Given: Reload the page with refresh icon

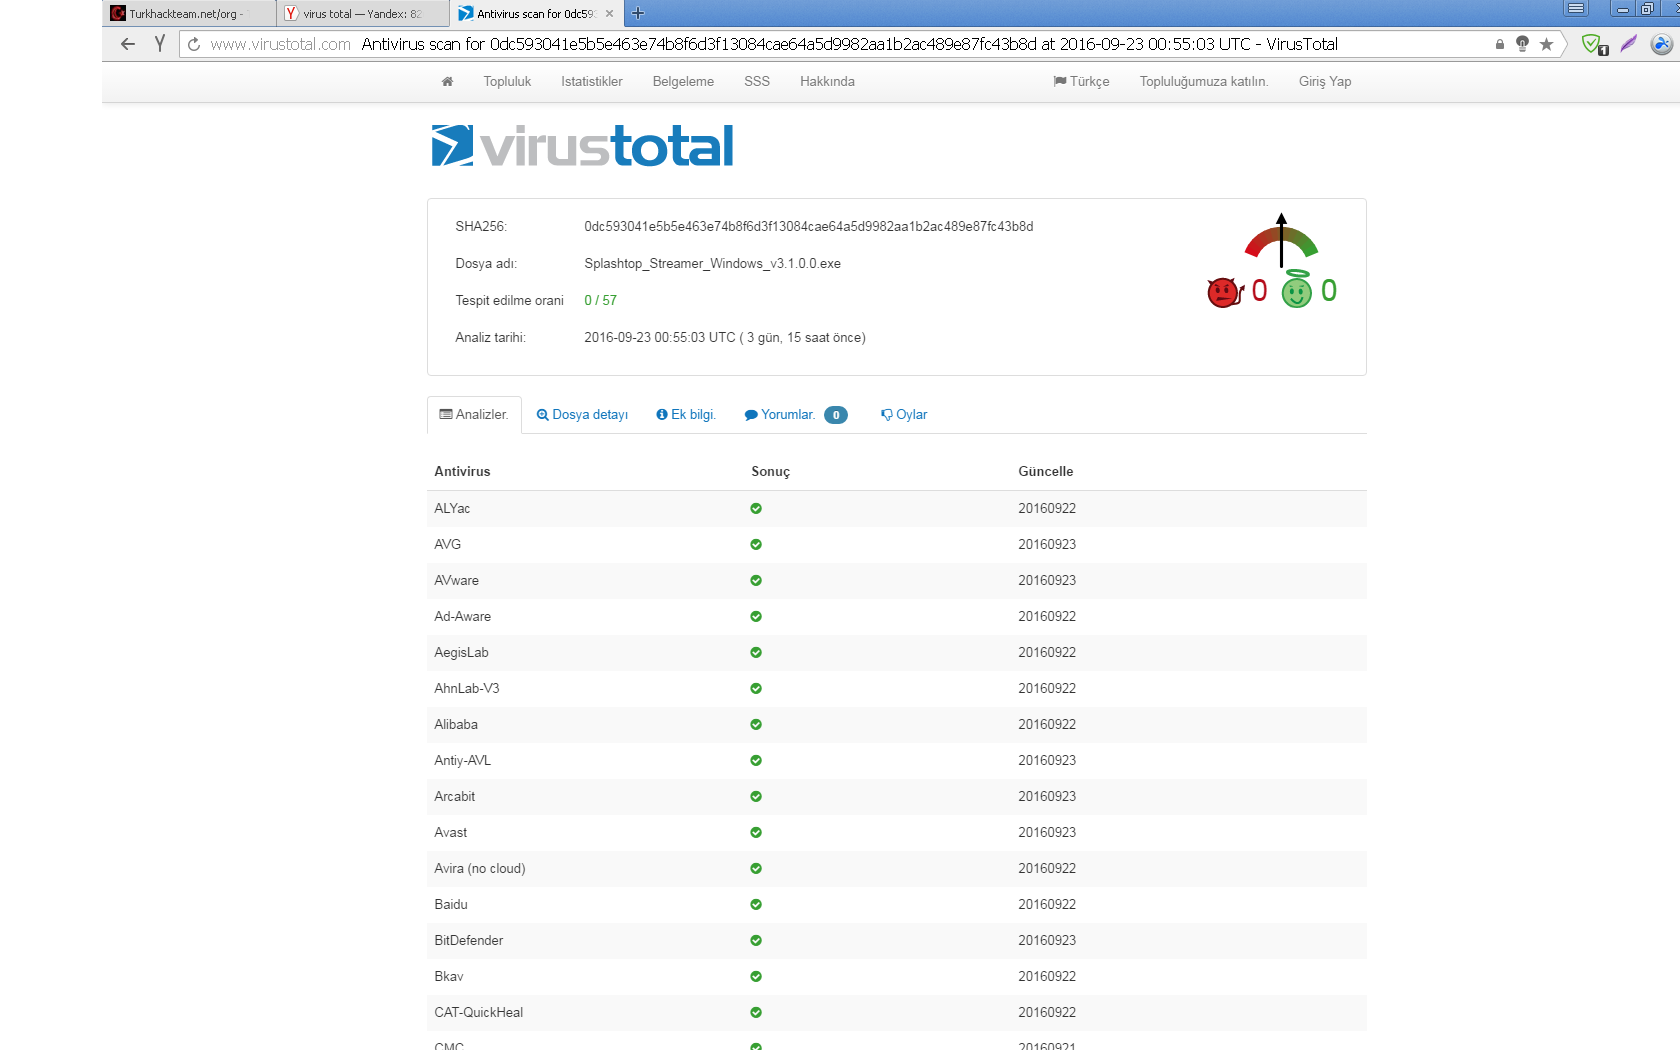Looking at the screenshot, I should click(194, 44).
